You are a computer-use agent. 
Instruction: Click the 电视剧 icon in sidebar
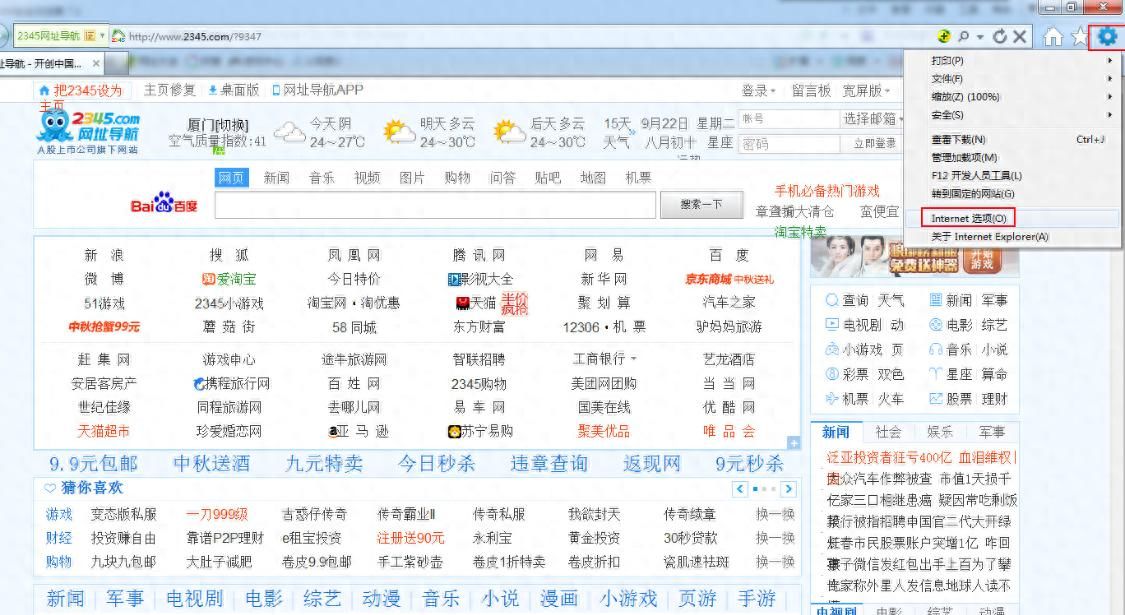pyautogui.click(x=832, y=324)
